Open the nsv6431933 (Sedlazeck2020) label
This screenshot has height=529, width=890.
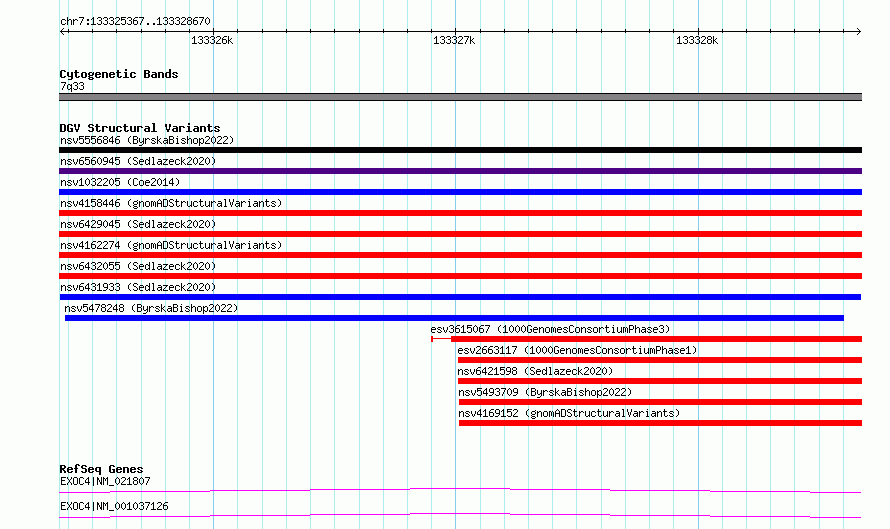138,287
